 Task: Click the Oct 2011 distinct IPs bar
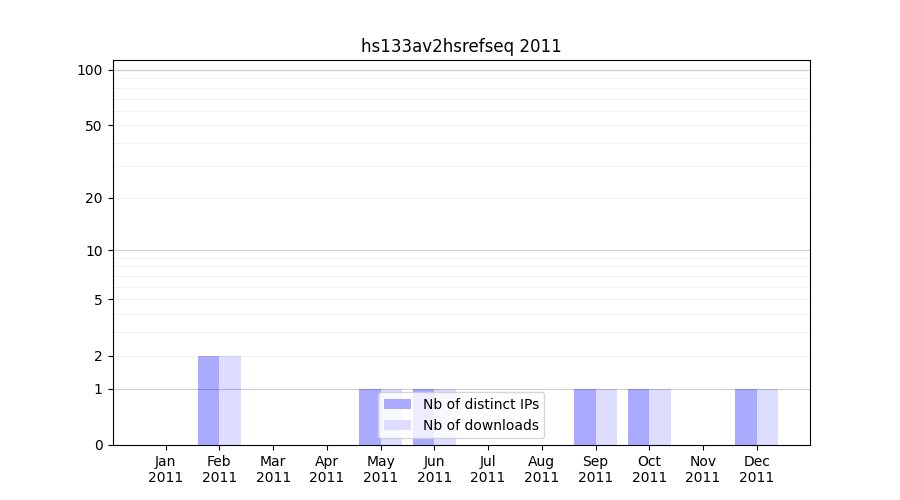coord(638,417)
